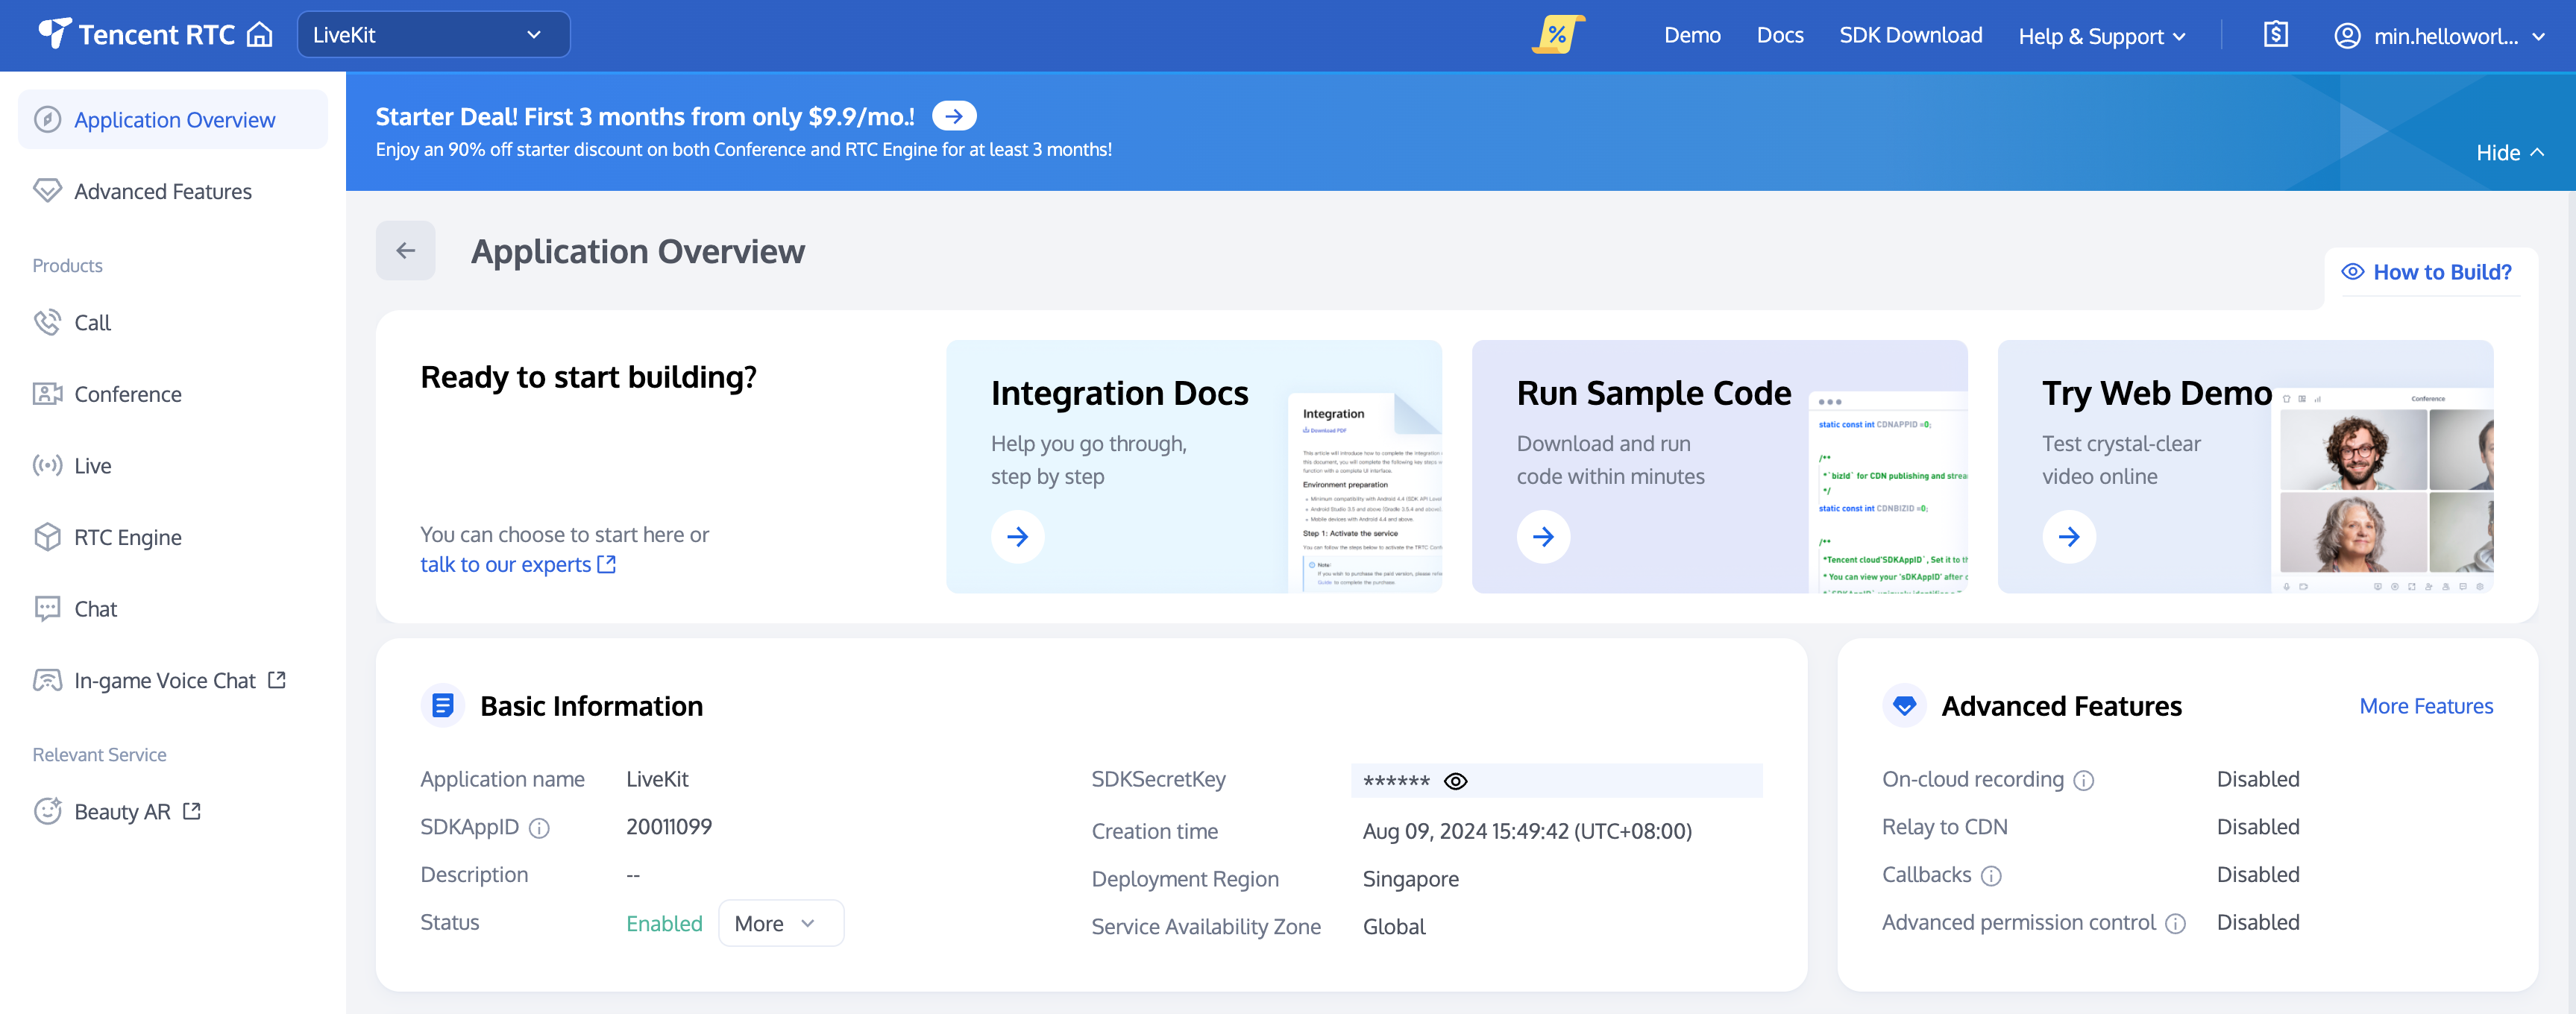Open the More dropdown next to Enabled status
This screenshot has width=2576, height=1014.
779,924
